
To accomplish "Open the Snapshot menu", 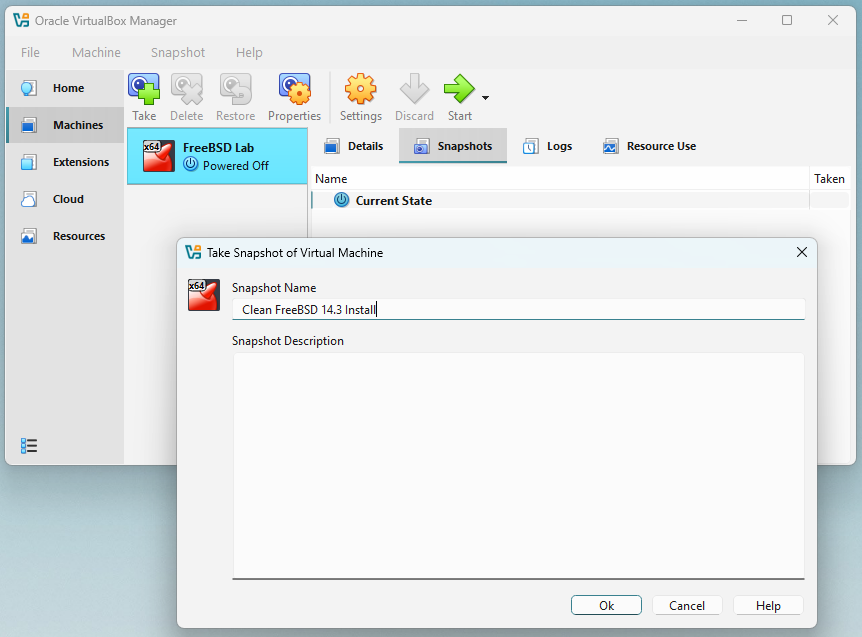I will coord(178,53).
